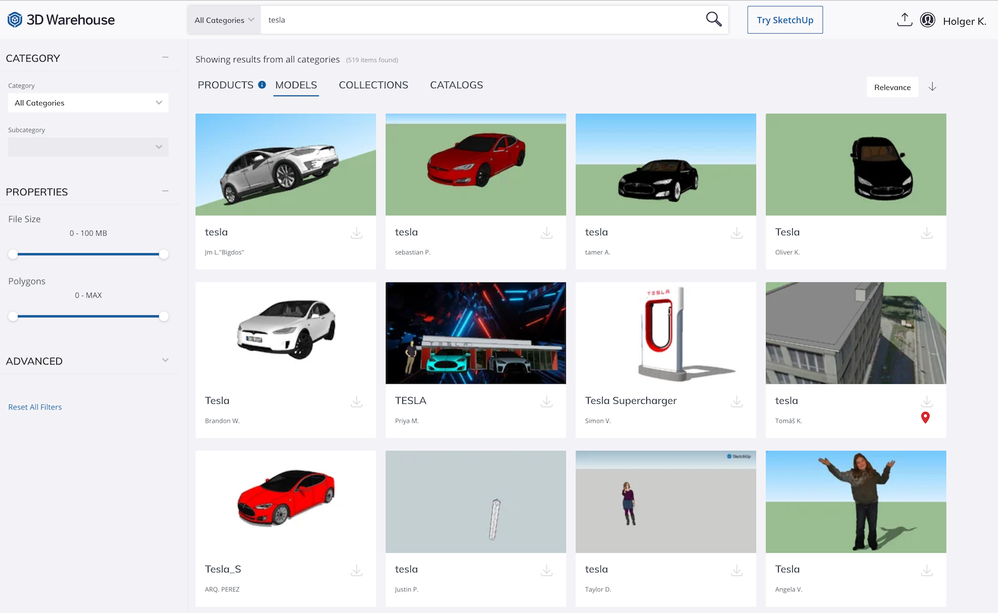Download the Tesla model by Brandon W.

(x=356, y=402)
